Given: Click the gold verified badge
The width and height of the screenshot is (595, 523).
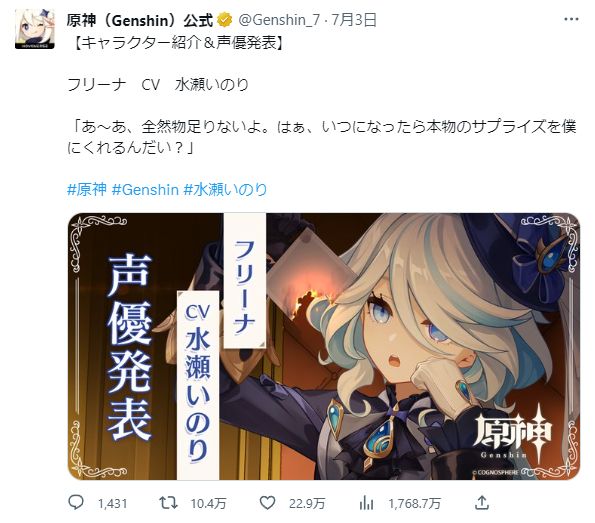Looking at the screenshot, I should pyautogui.click(x=225, y=20).
